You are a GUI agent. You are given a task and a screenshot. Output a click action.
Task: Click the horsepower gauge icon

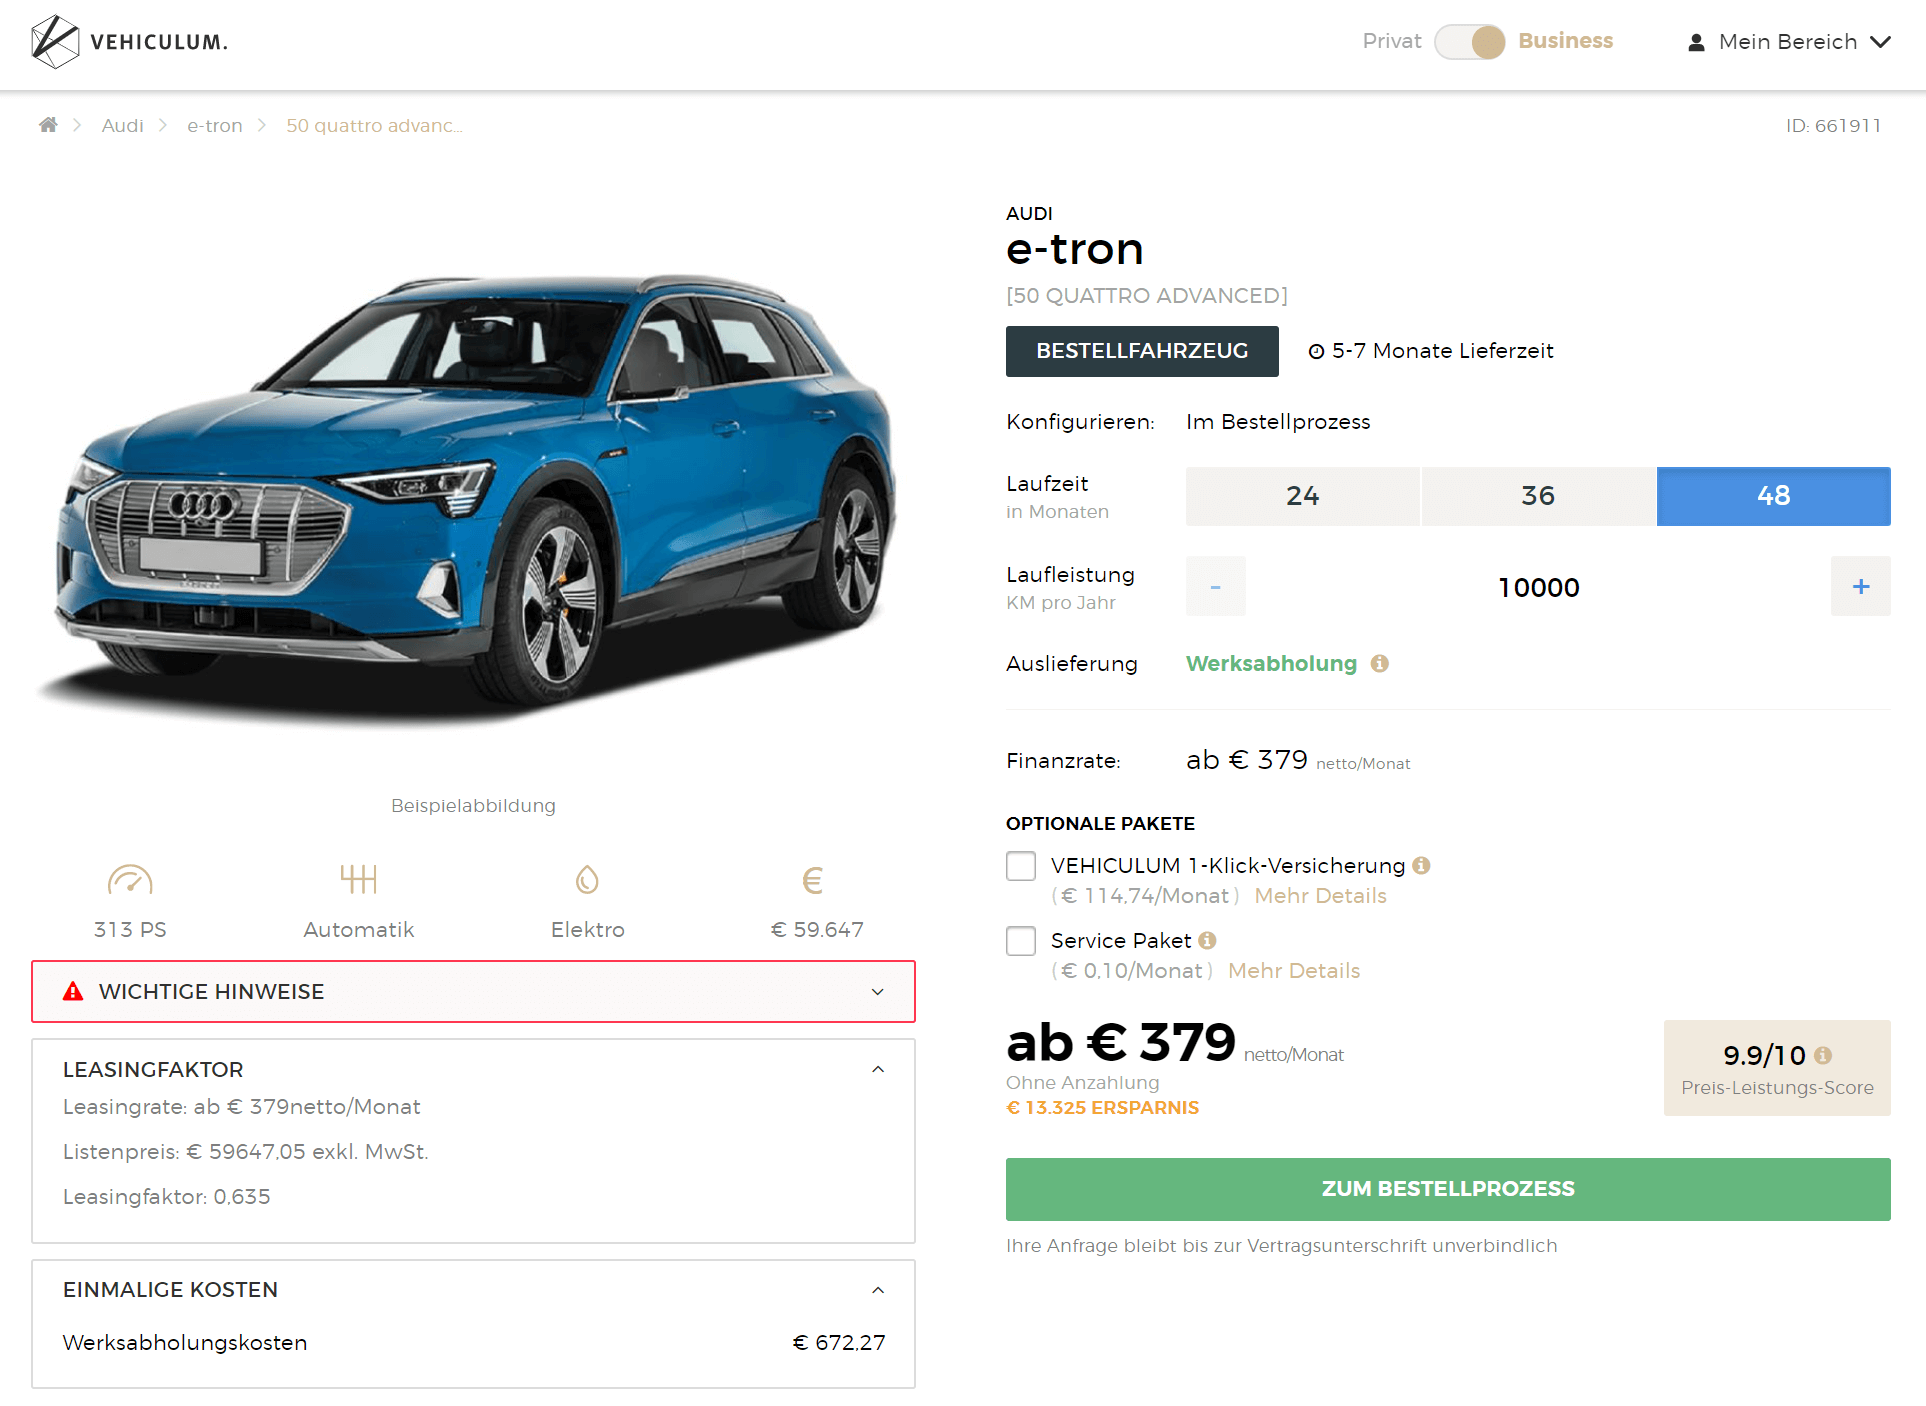(130, 880)
